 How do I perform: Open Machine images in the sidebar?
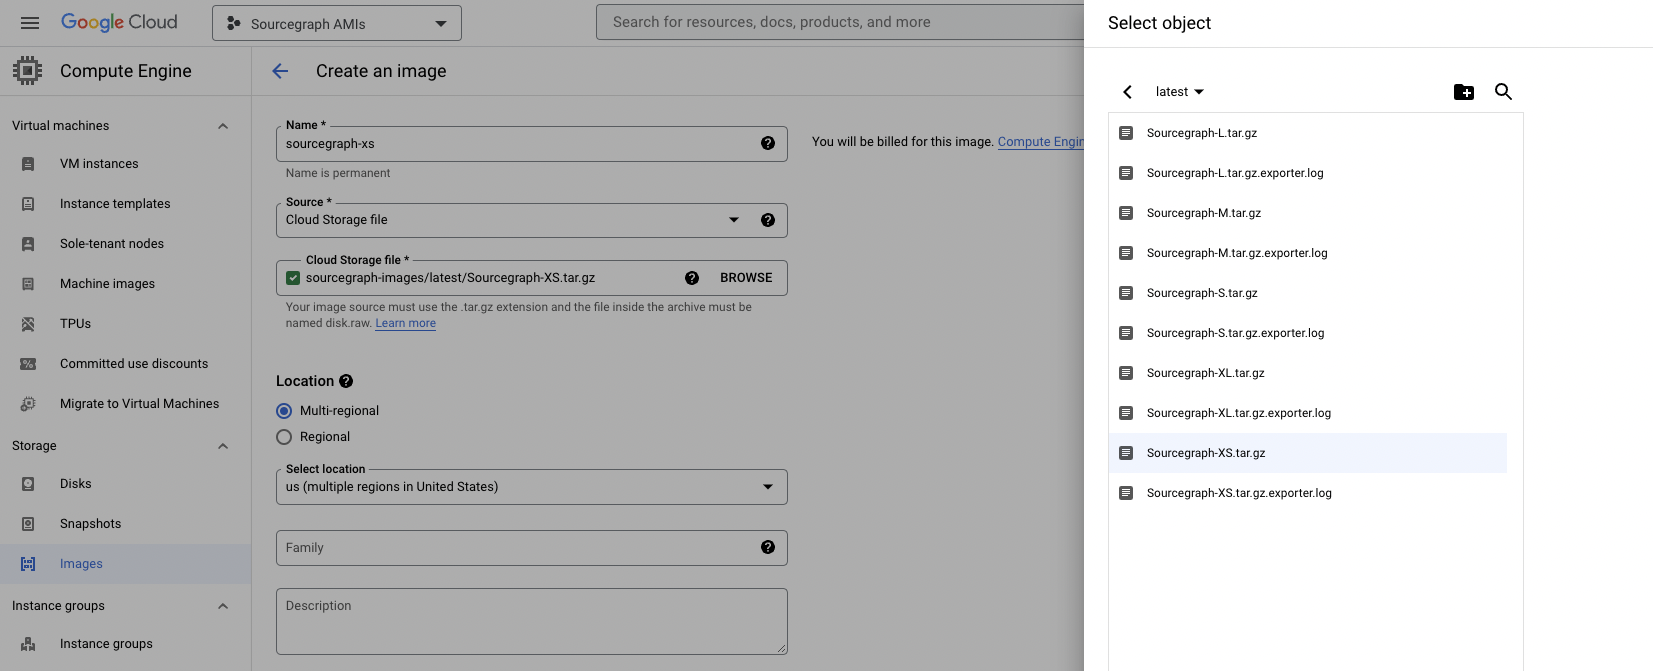coord(126,284)
